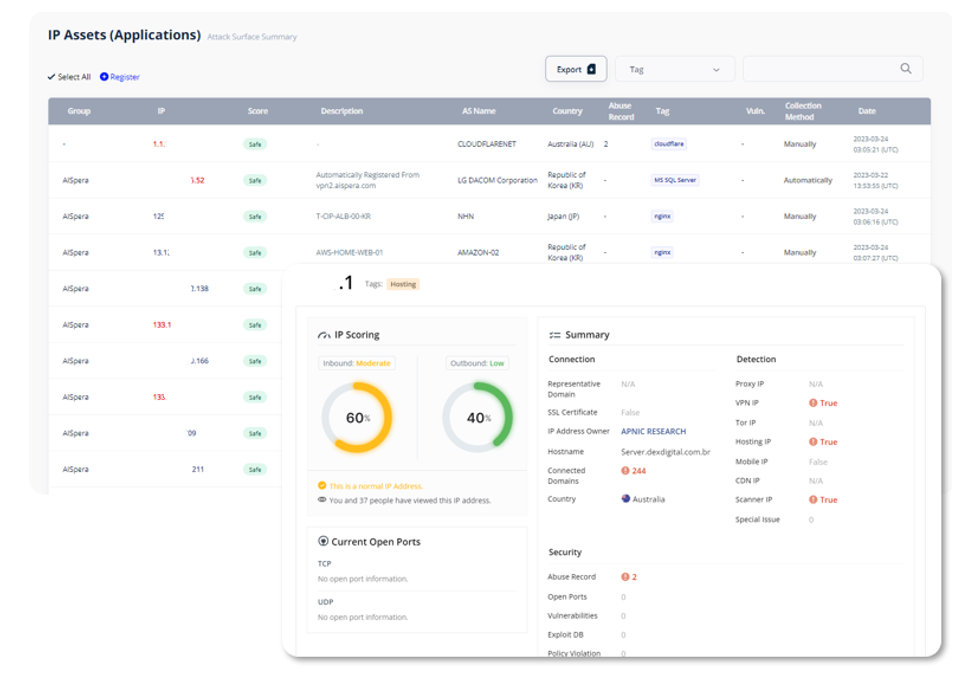The width and height of the screenshot is (969, 675).
Task: Sort by the Country column header
Action: tap(567, 111)
